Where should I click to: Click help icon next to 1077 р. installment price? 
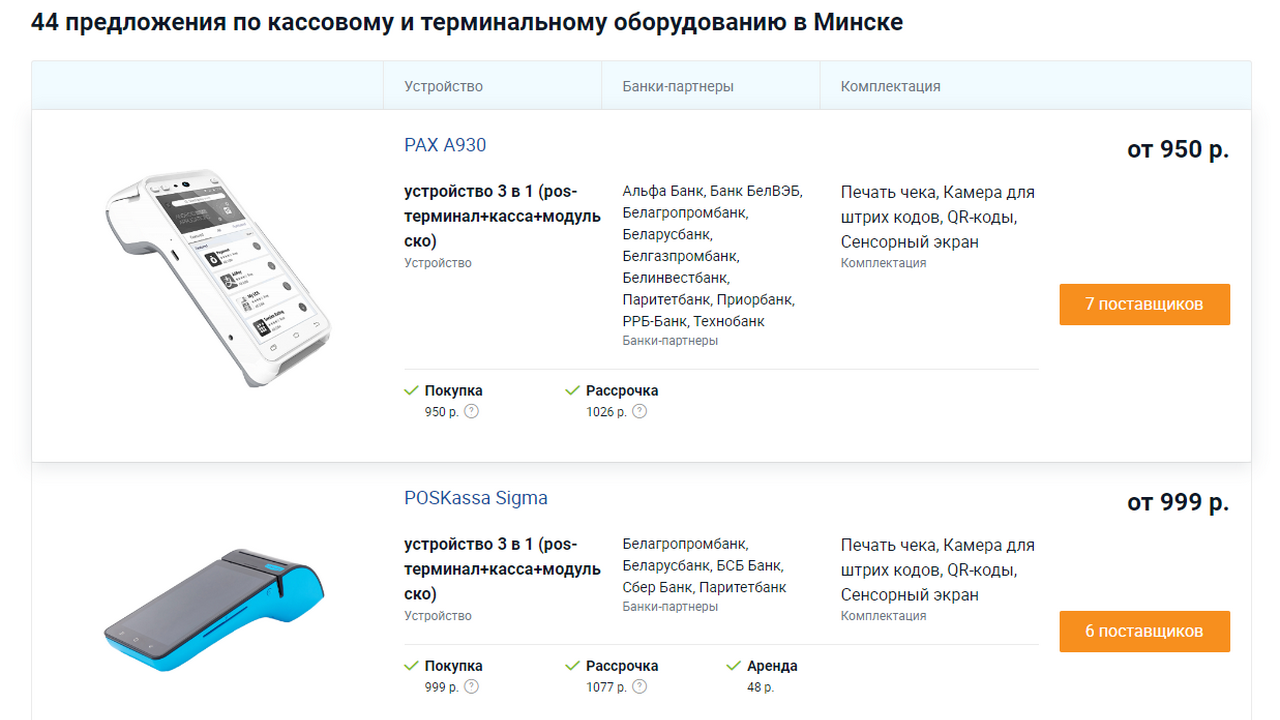coord(640,686)
